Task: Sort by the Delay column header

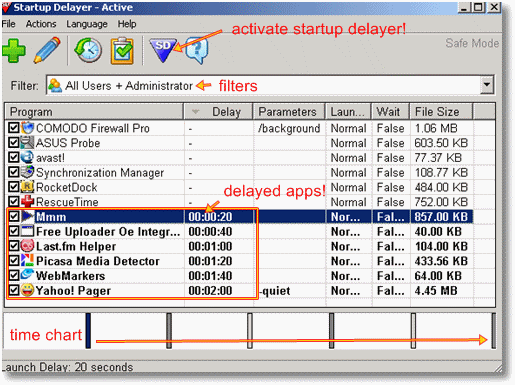Action: [x=218, y=112]
